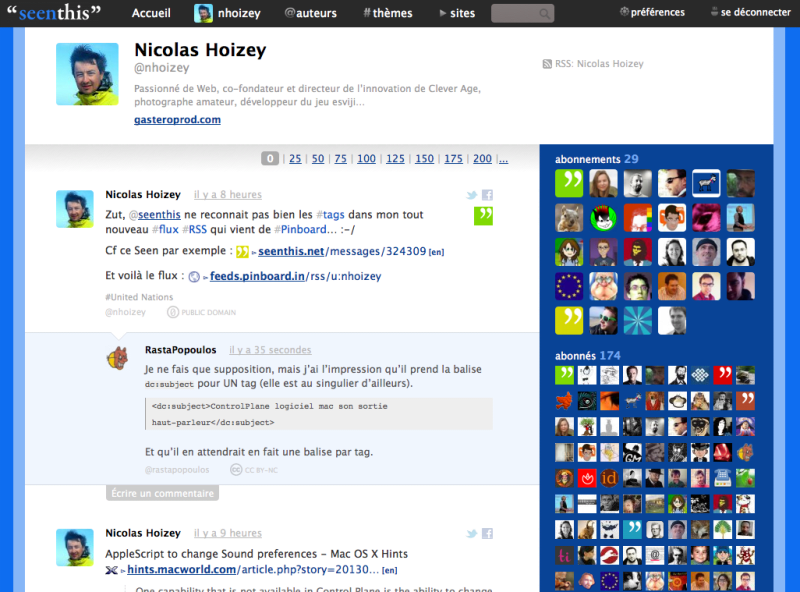
Task: Click teal quote avatar in abonnés
Action: (632, 529)
